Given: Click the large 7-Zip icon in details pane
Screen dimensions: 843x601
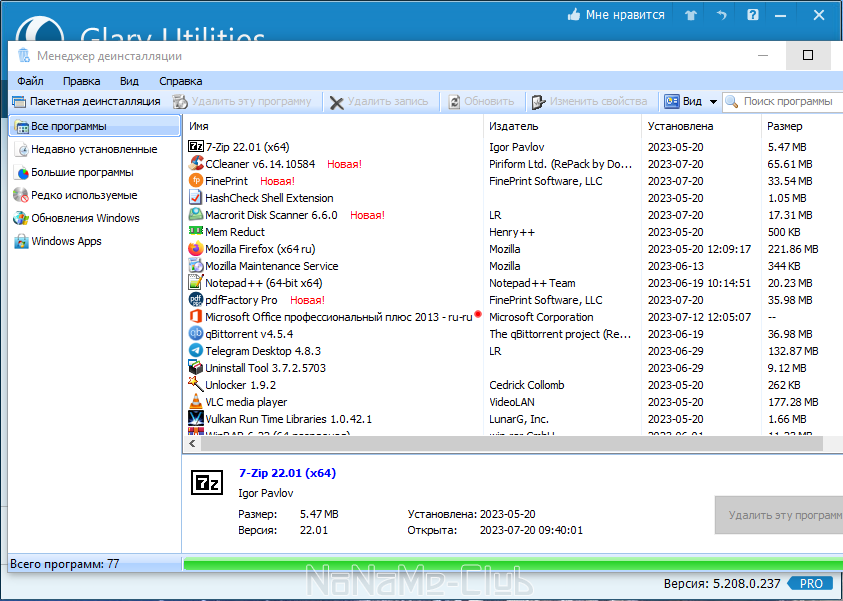Looking at the screenshot, I should coord(207,482).
